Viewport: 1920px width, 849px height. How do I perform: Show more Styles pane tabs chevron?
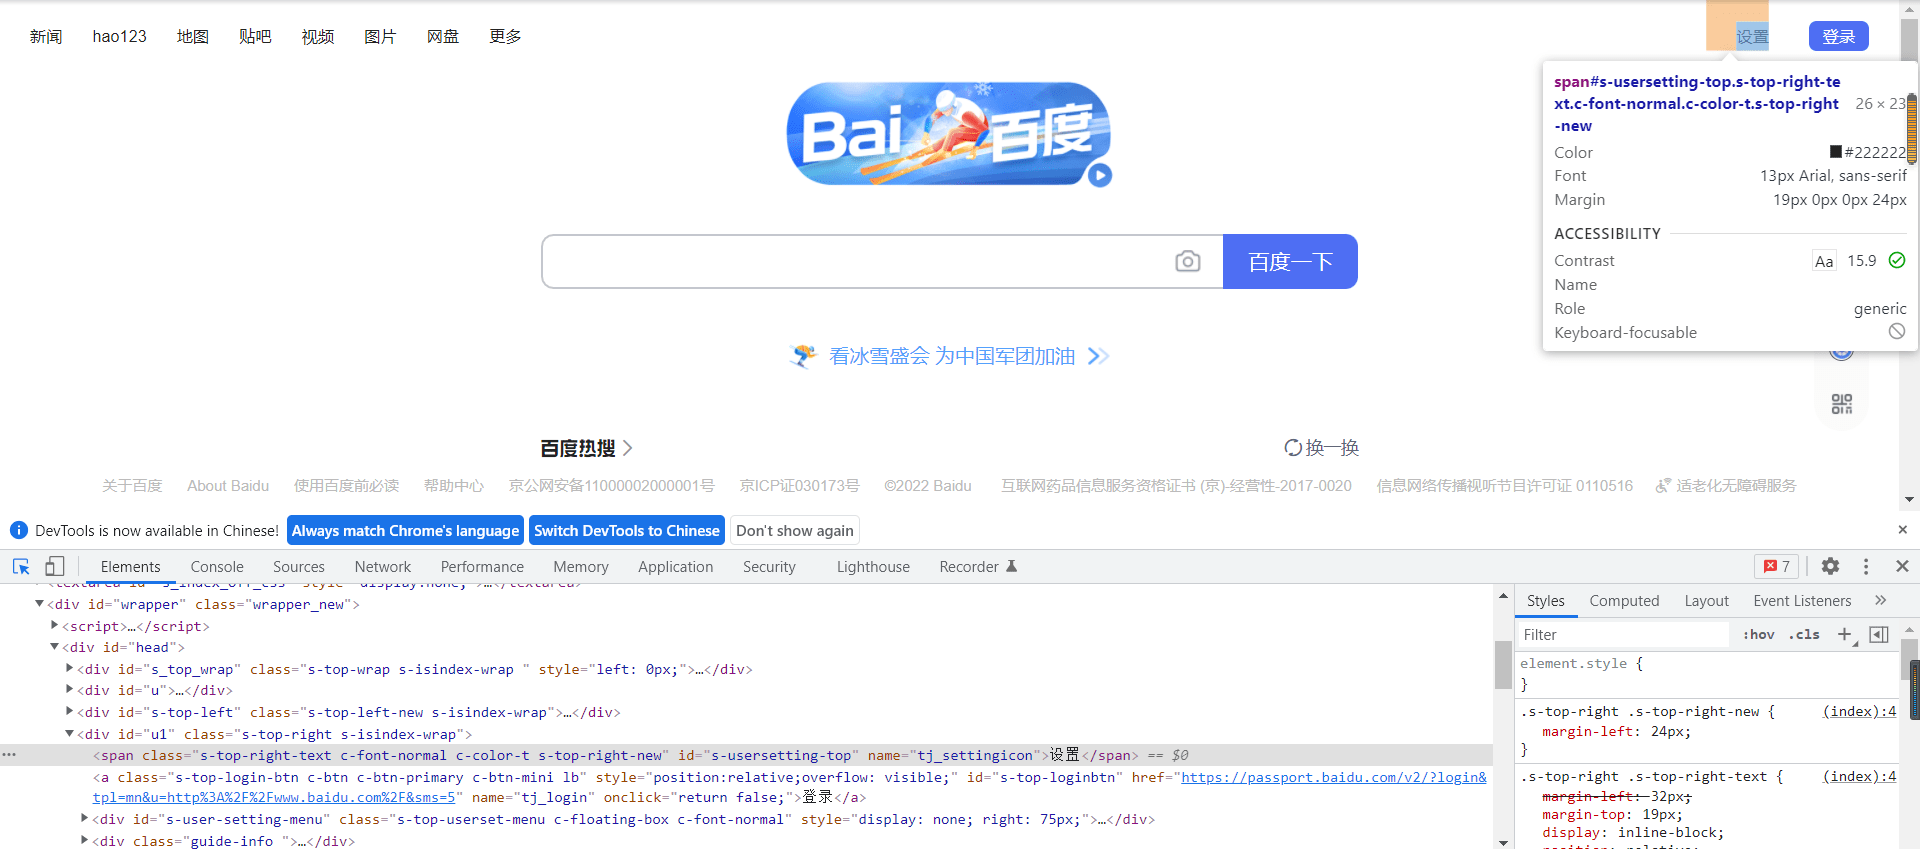tap(1880, 600)
